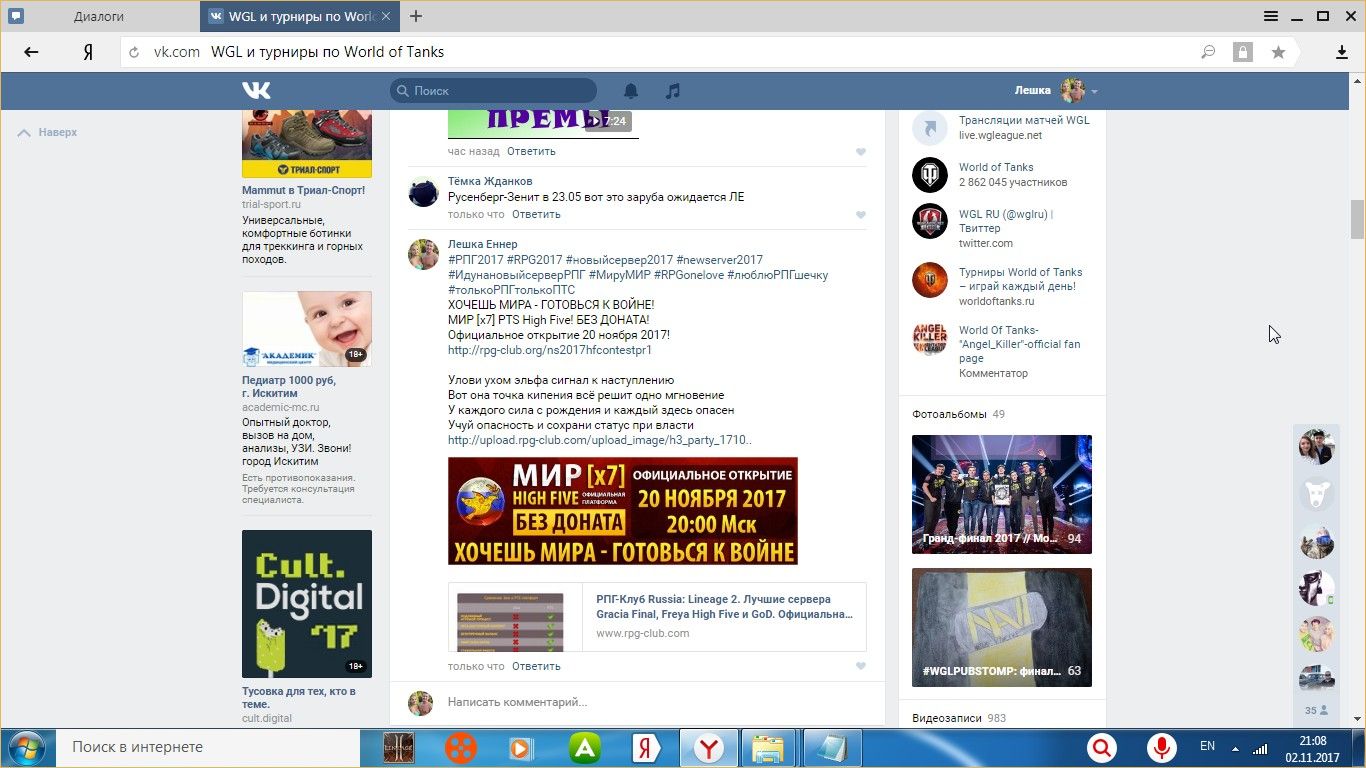Click World of Tanks group logo icon
1366x768 pixels.
(930, 175)
